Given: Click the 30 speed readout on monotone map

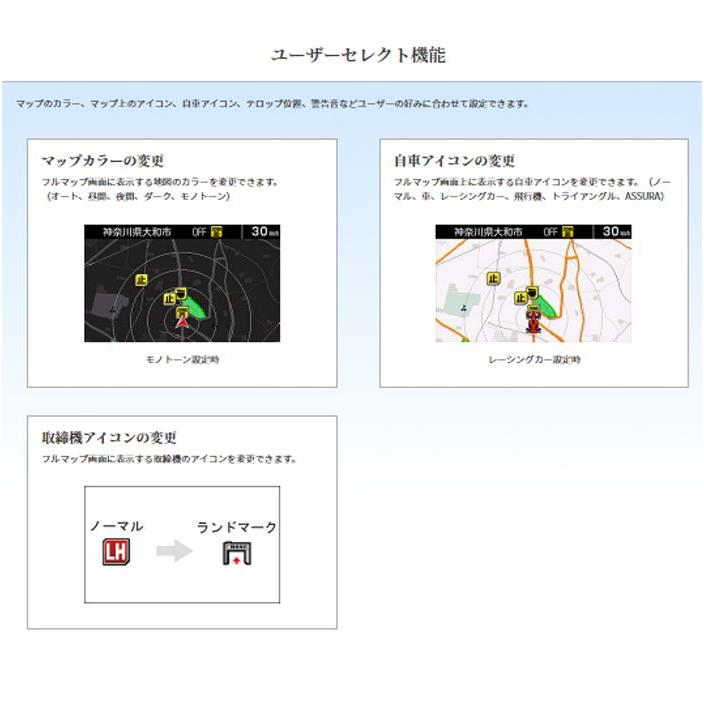Looking at the screenshot, I should click(260, 231).
